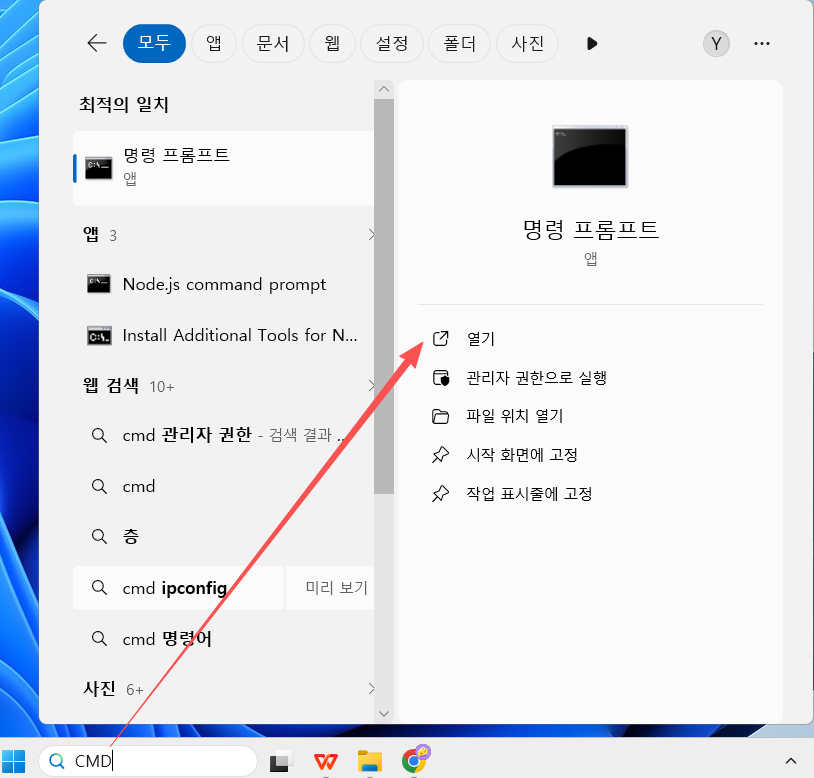Select the Node.js command prompt icon
This screenshot has height=778, width=814.
pyautogui.click(x=99, y=284)
